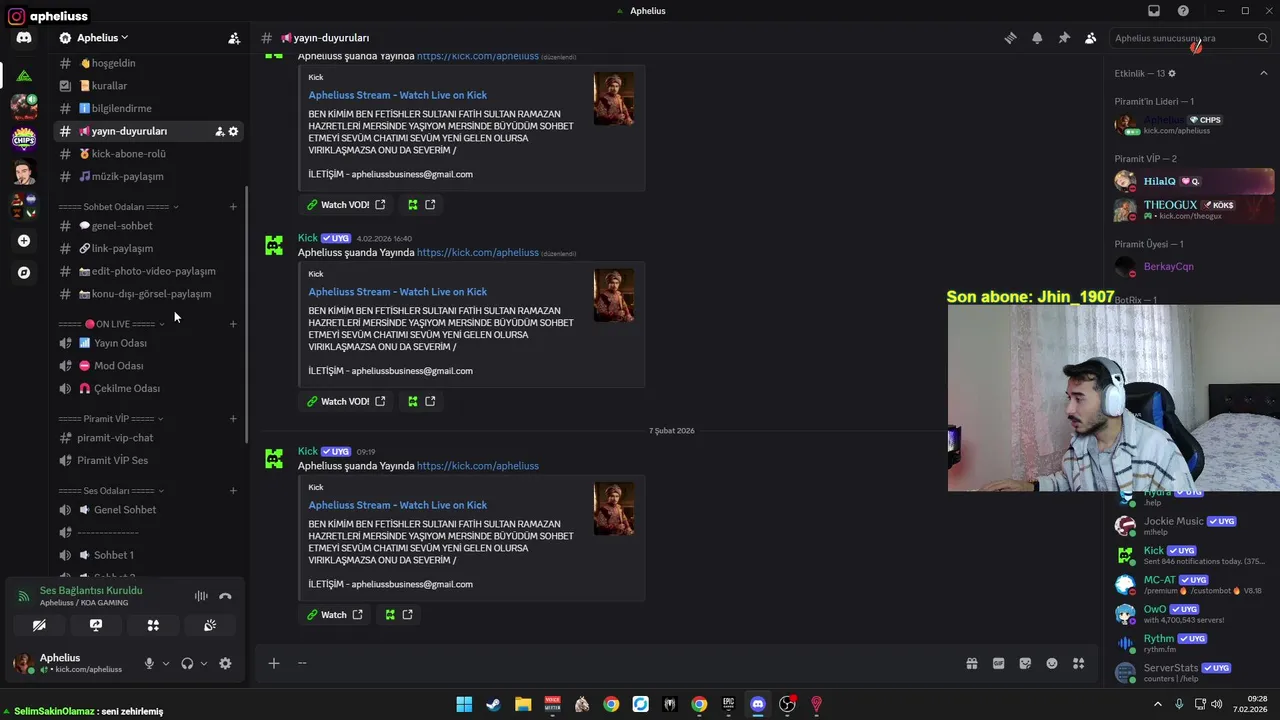Open GIF picker

click(x=998, y=663)
